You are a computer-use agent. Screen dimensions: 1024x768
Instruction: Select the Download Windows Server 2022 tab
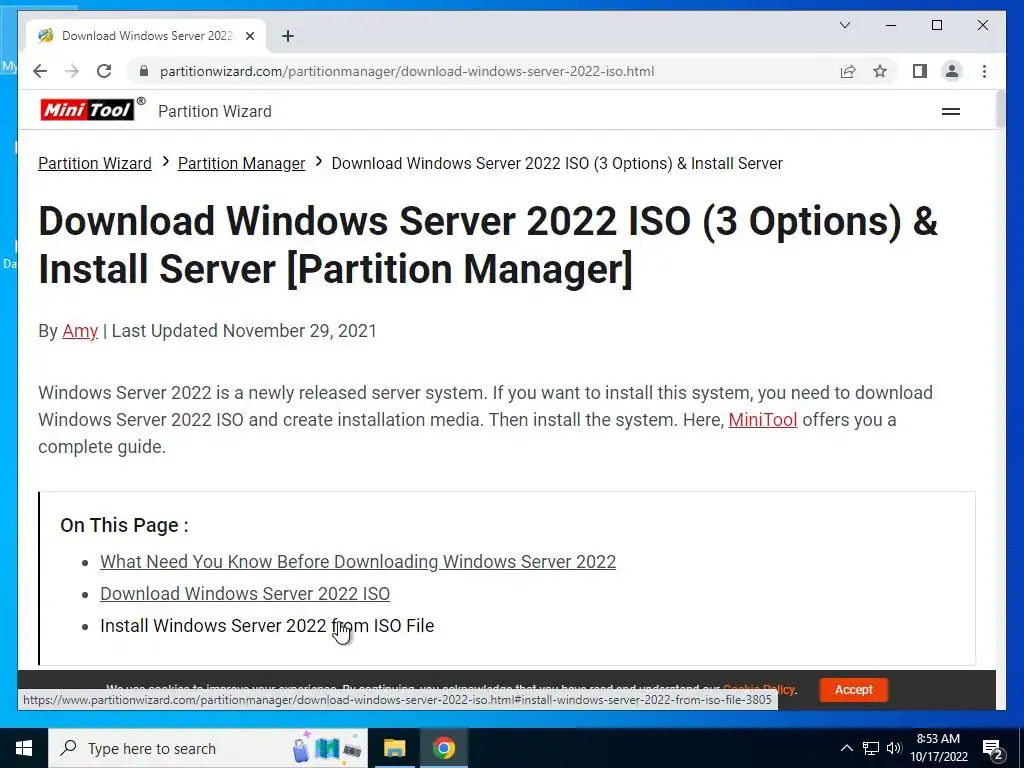click(x=146, y=36)
